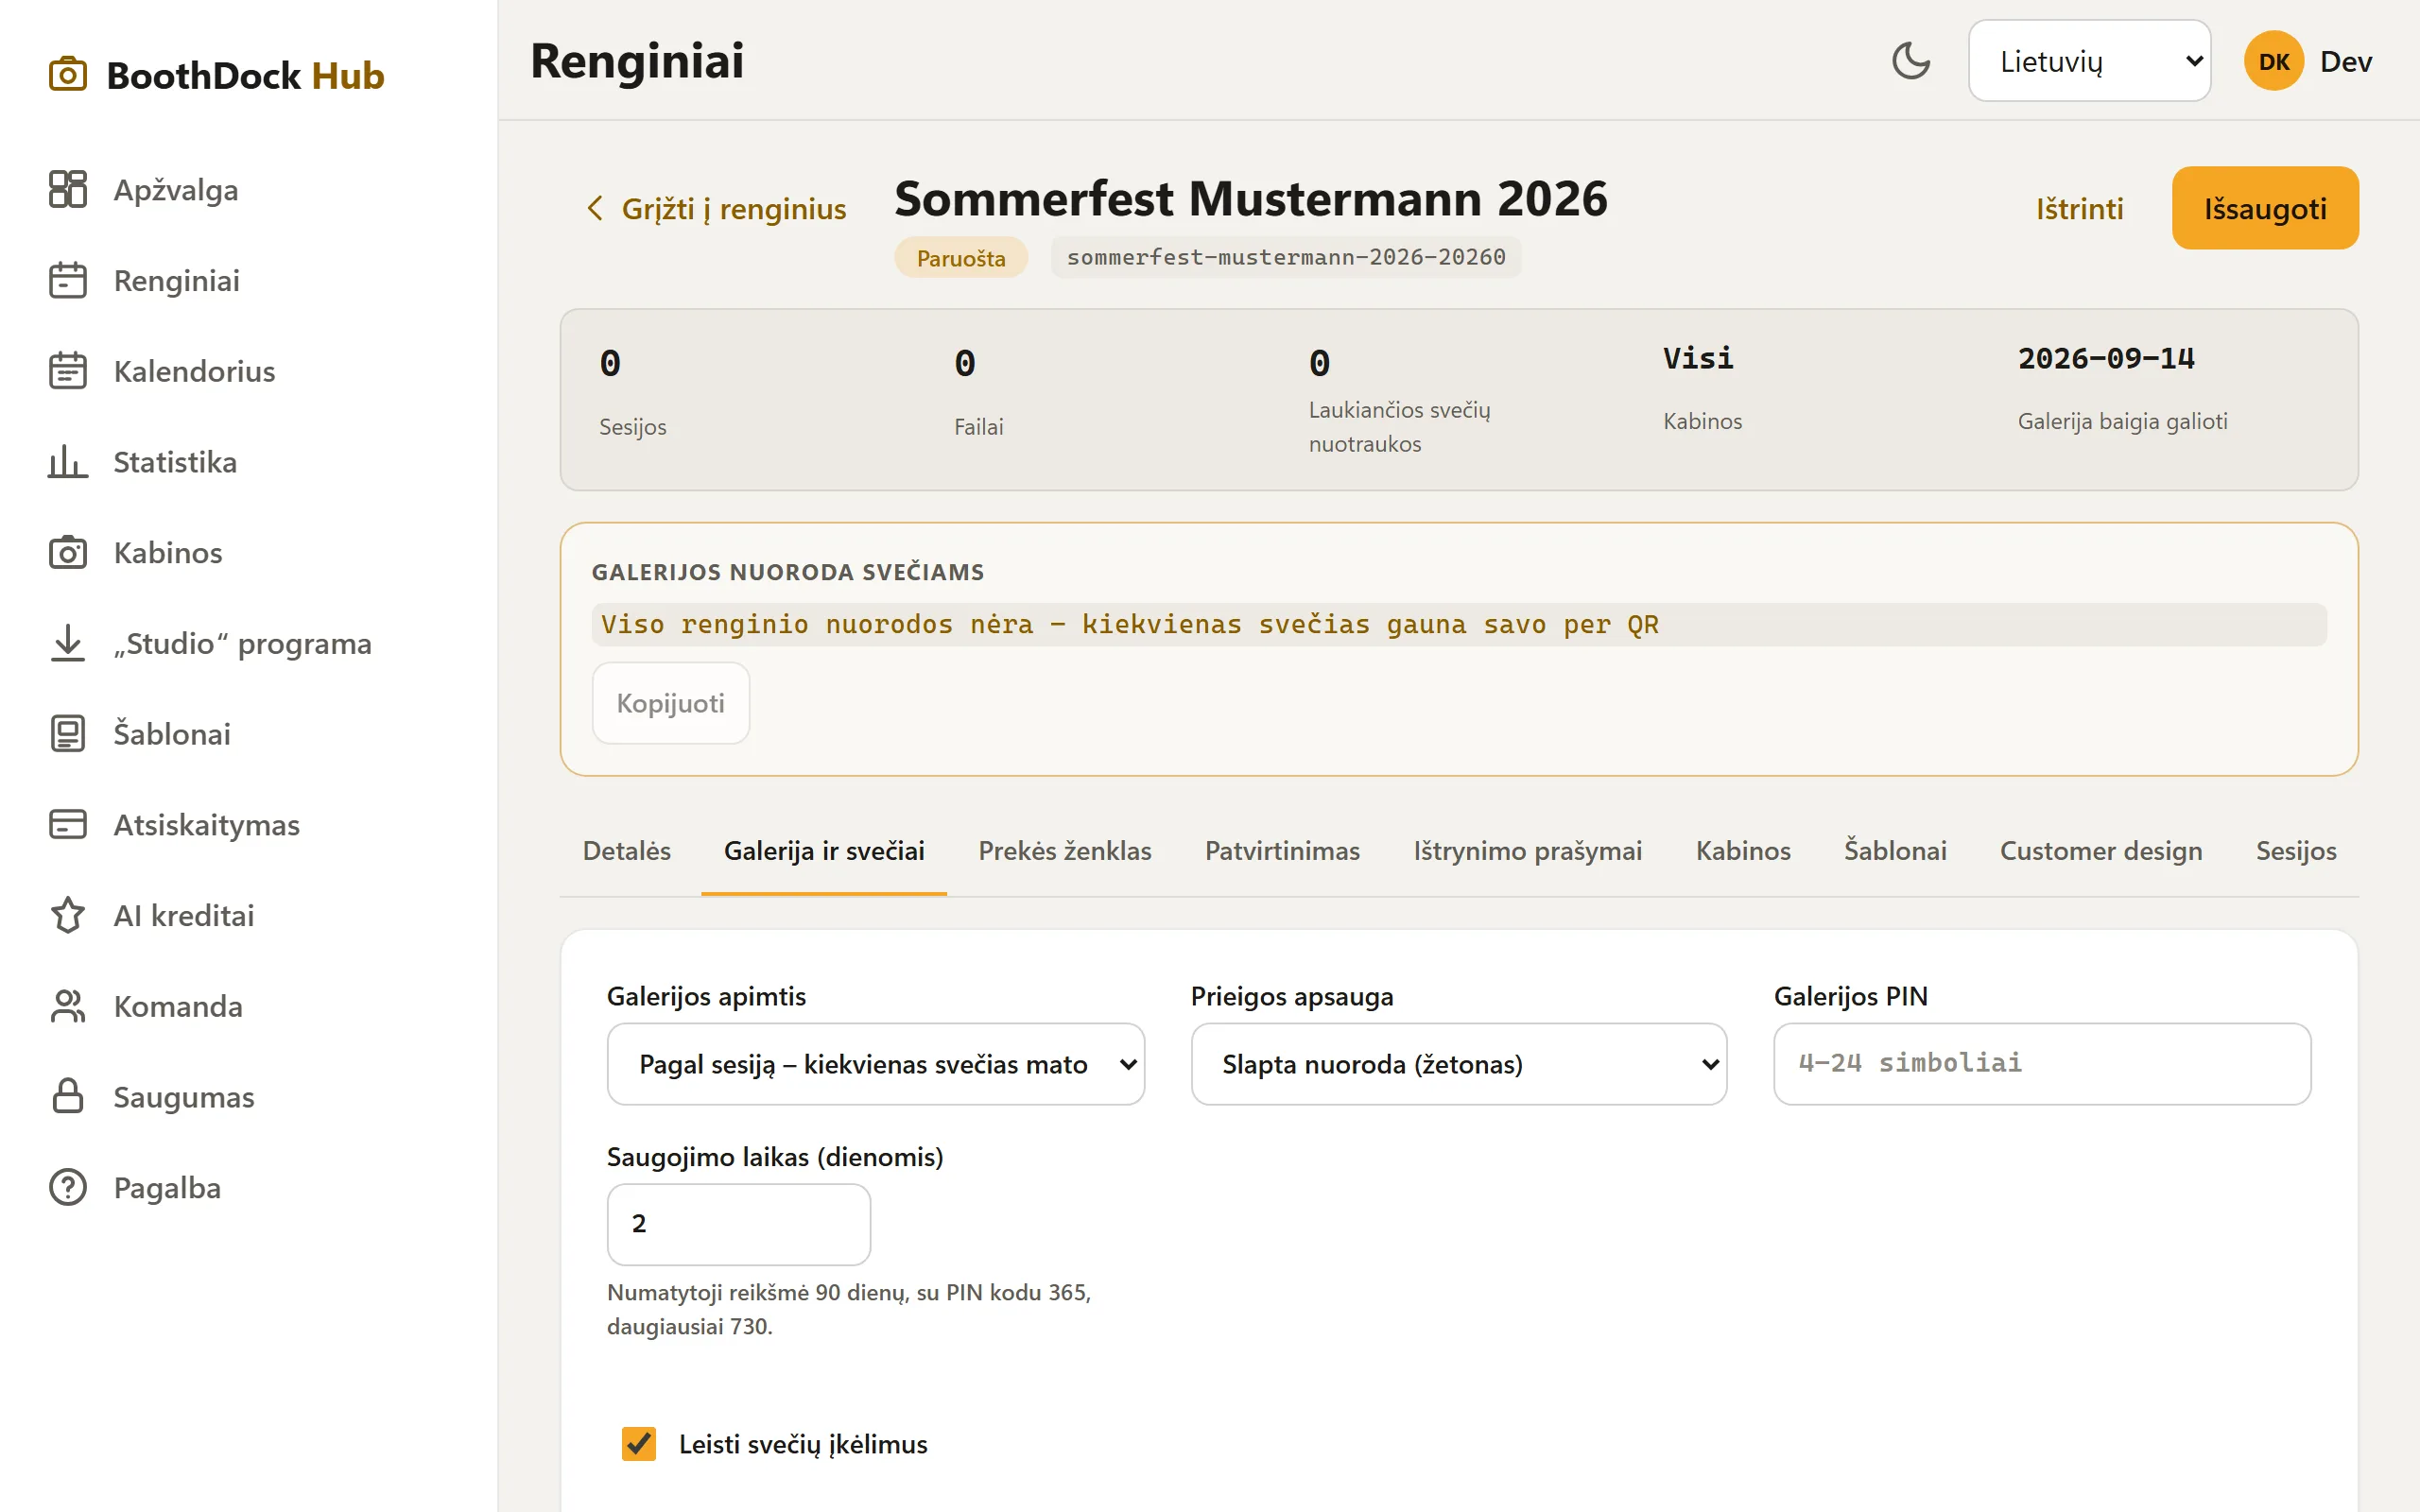Screen dimensions: 2420x1512
Task: Focus the Galerijos PIN input field
Action: coord(2042,1064)
